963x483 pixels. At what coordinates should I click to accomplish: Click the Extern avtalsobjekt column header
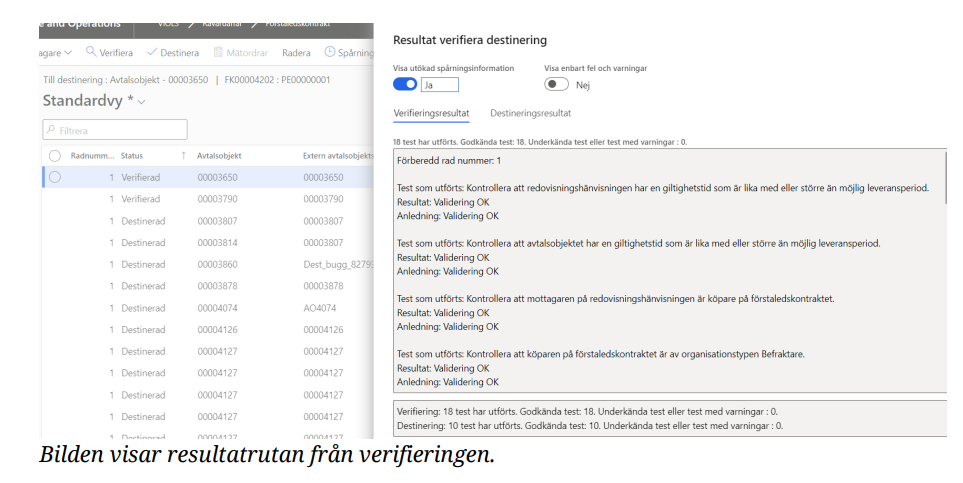click(x=338, y=156)
